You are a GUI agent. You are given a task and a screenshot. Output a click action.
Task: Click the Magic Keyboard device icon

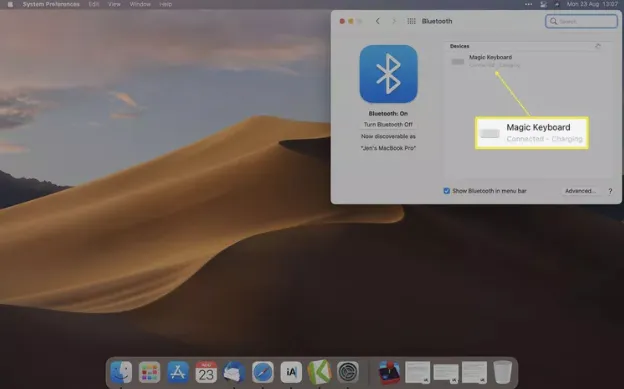click(458, 61)
